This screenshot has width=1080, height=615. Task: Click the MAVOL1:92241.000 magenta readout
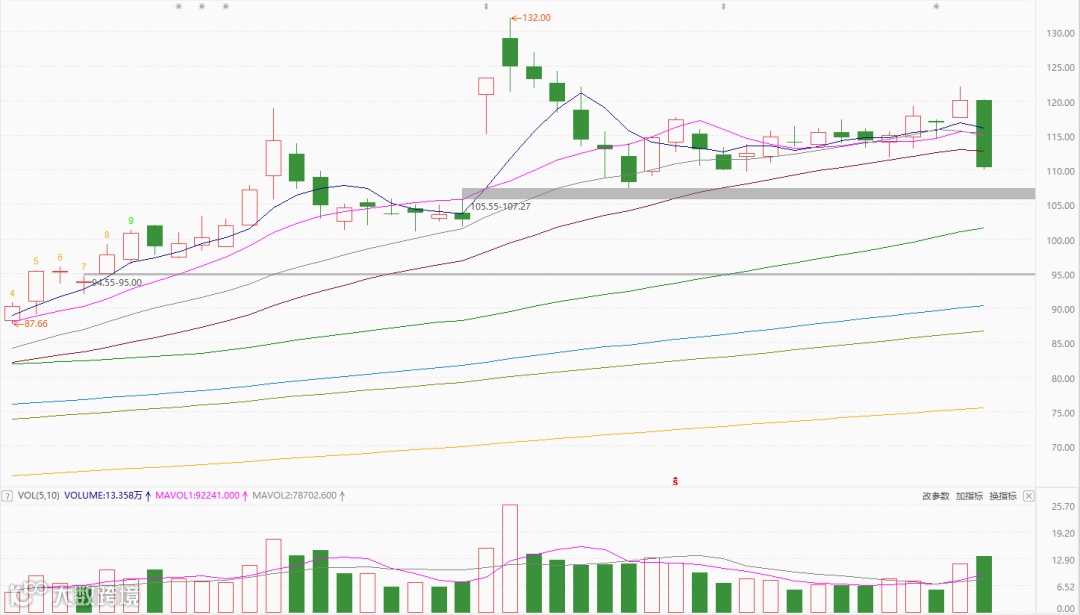[x=197, y=496]
